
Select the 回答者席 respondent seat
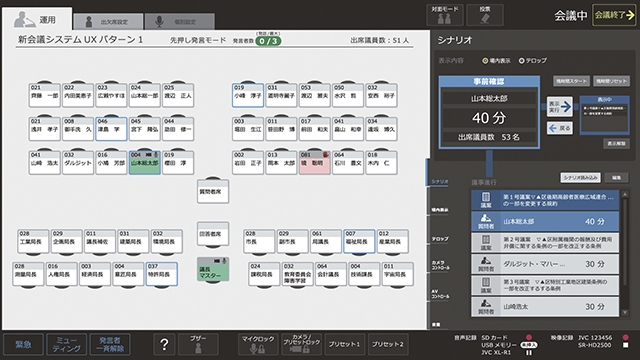point(213,234)
